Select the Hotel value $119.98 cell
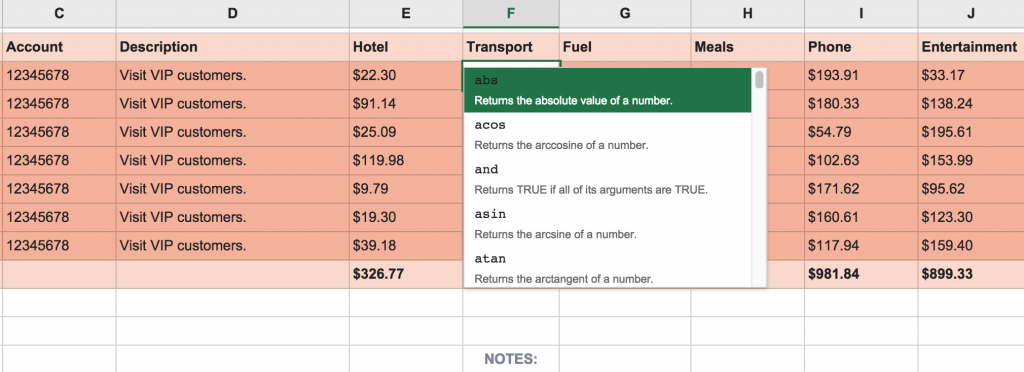Screen dimensions: 1024x372 point(406,161)
